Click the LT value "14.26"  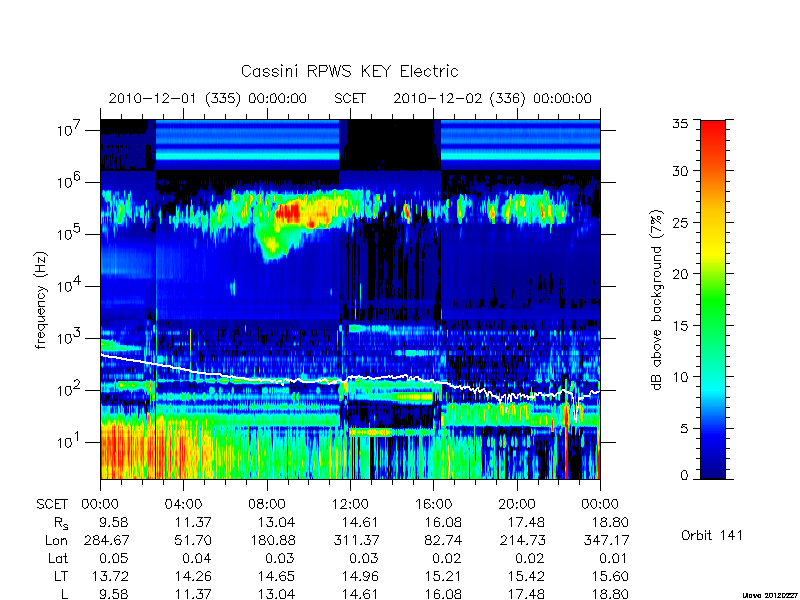pyautogui.click(x=193, y=576)
